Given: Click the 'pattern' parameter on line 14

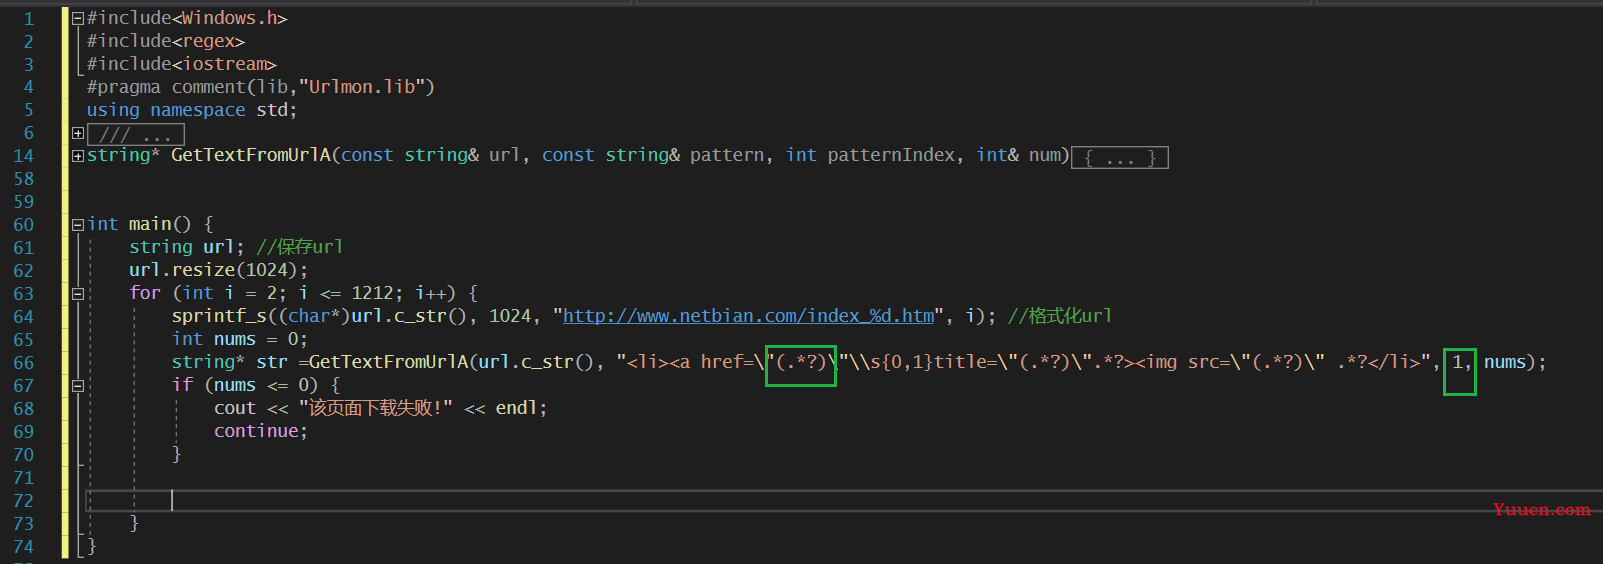Looking at the screenshot, I should click(727, 155).
